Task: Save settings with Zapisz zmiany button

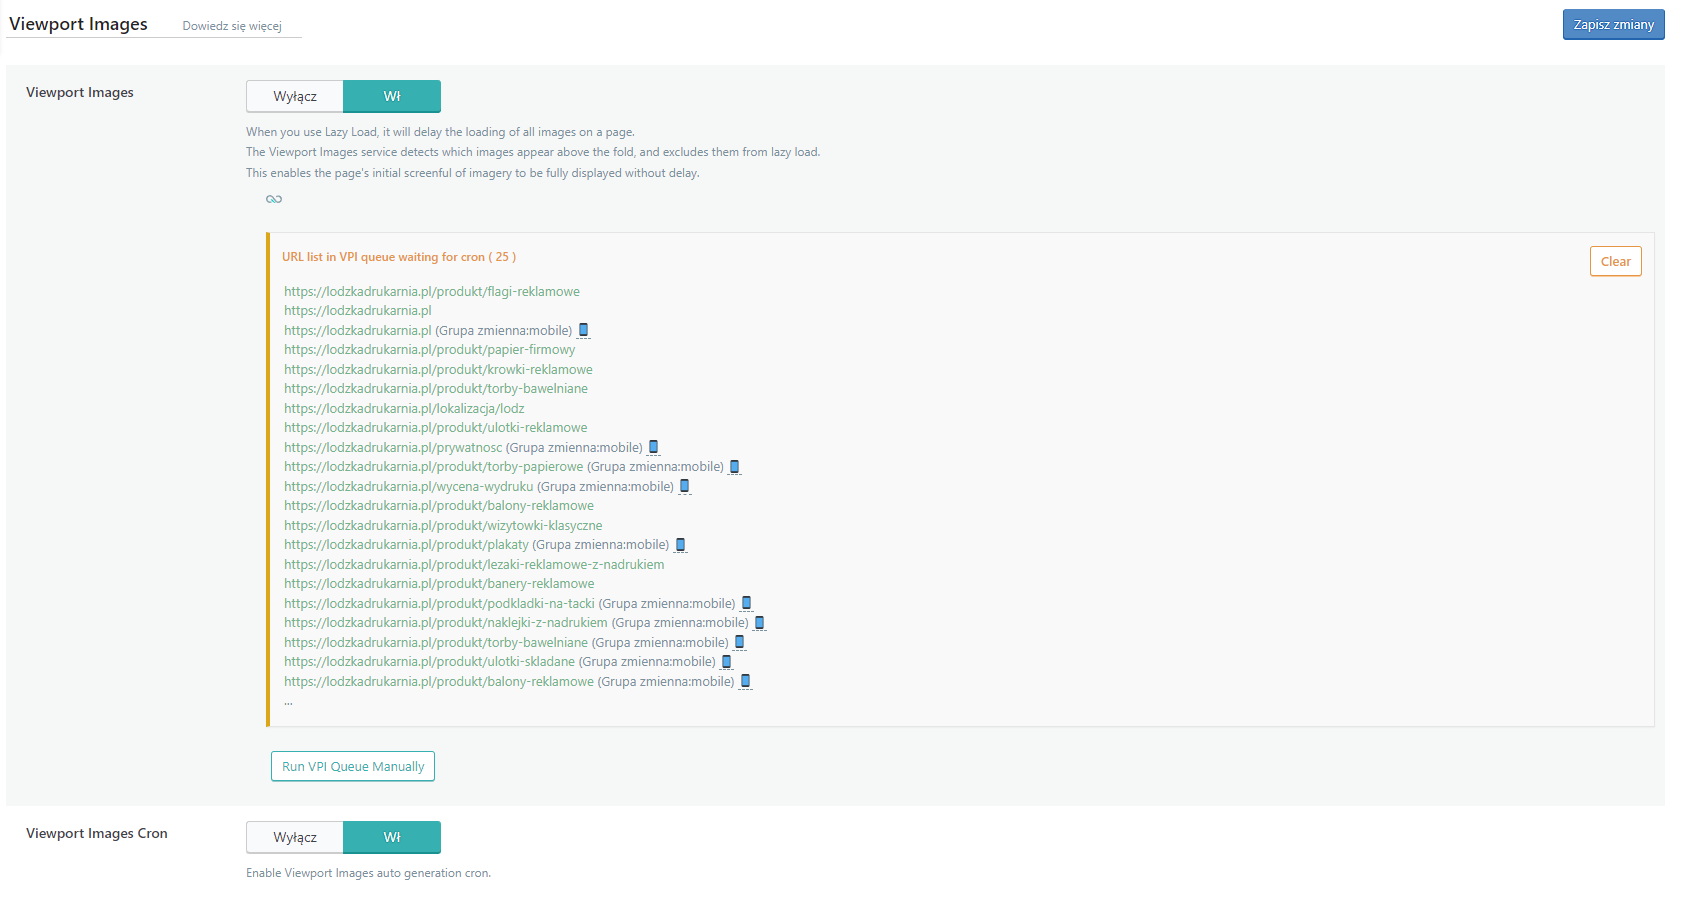Action: point(1614,25)
